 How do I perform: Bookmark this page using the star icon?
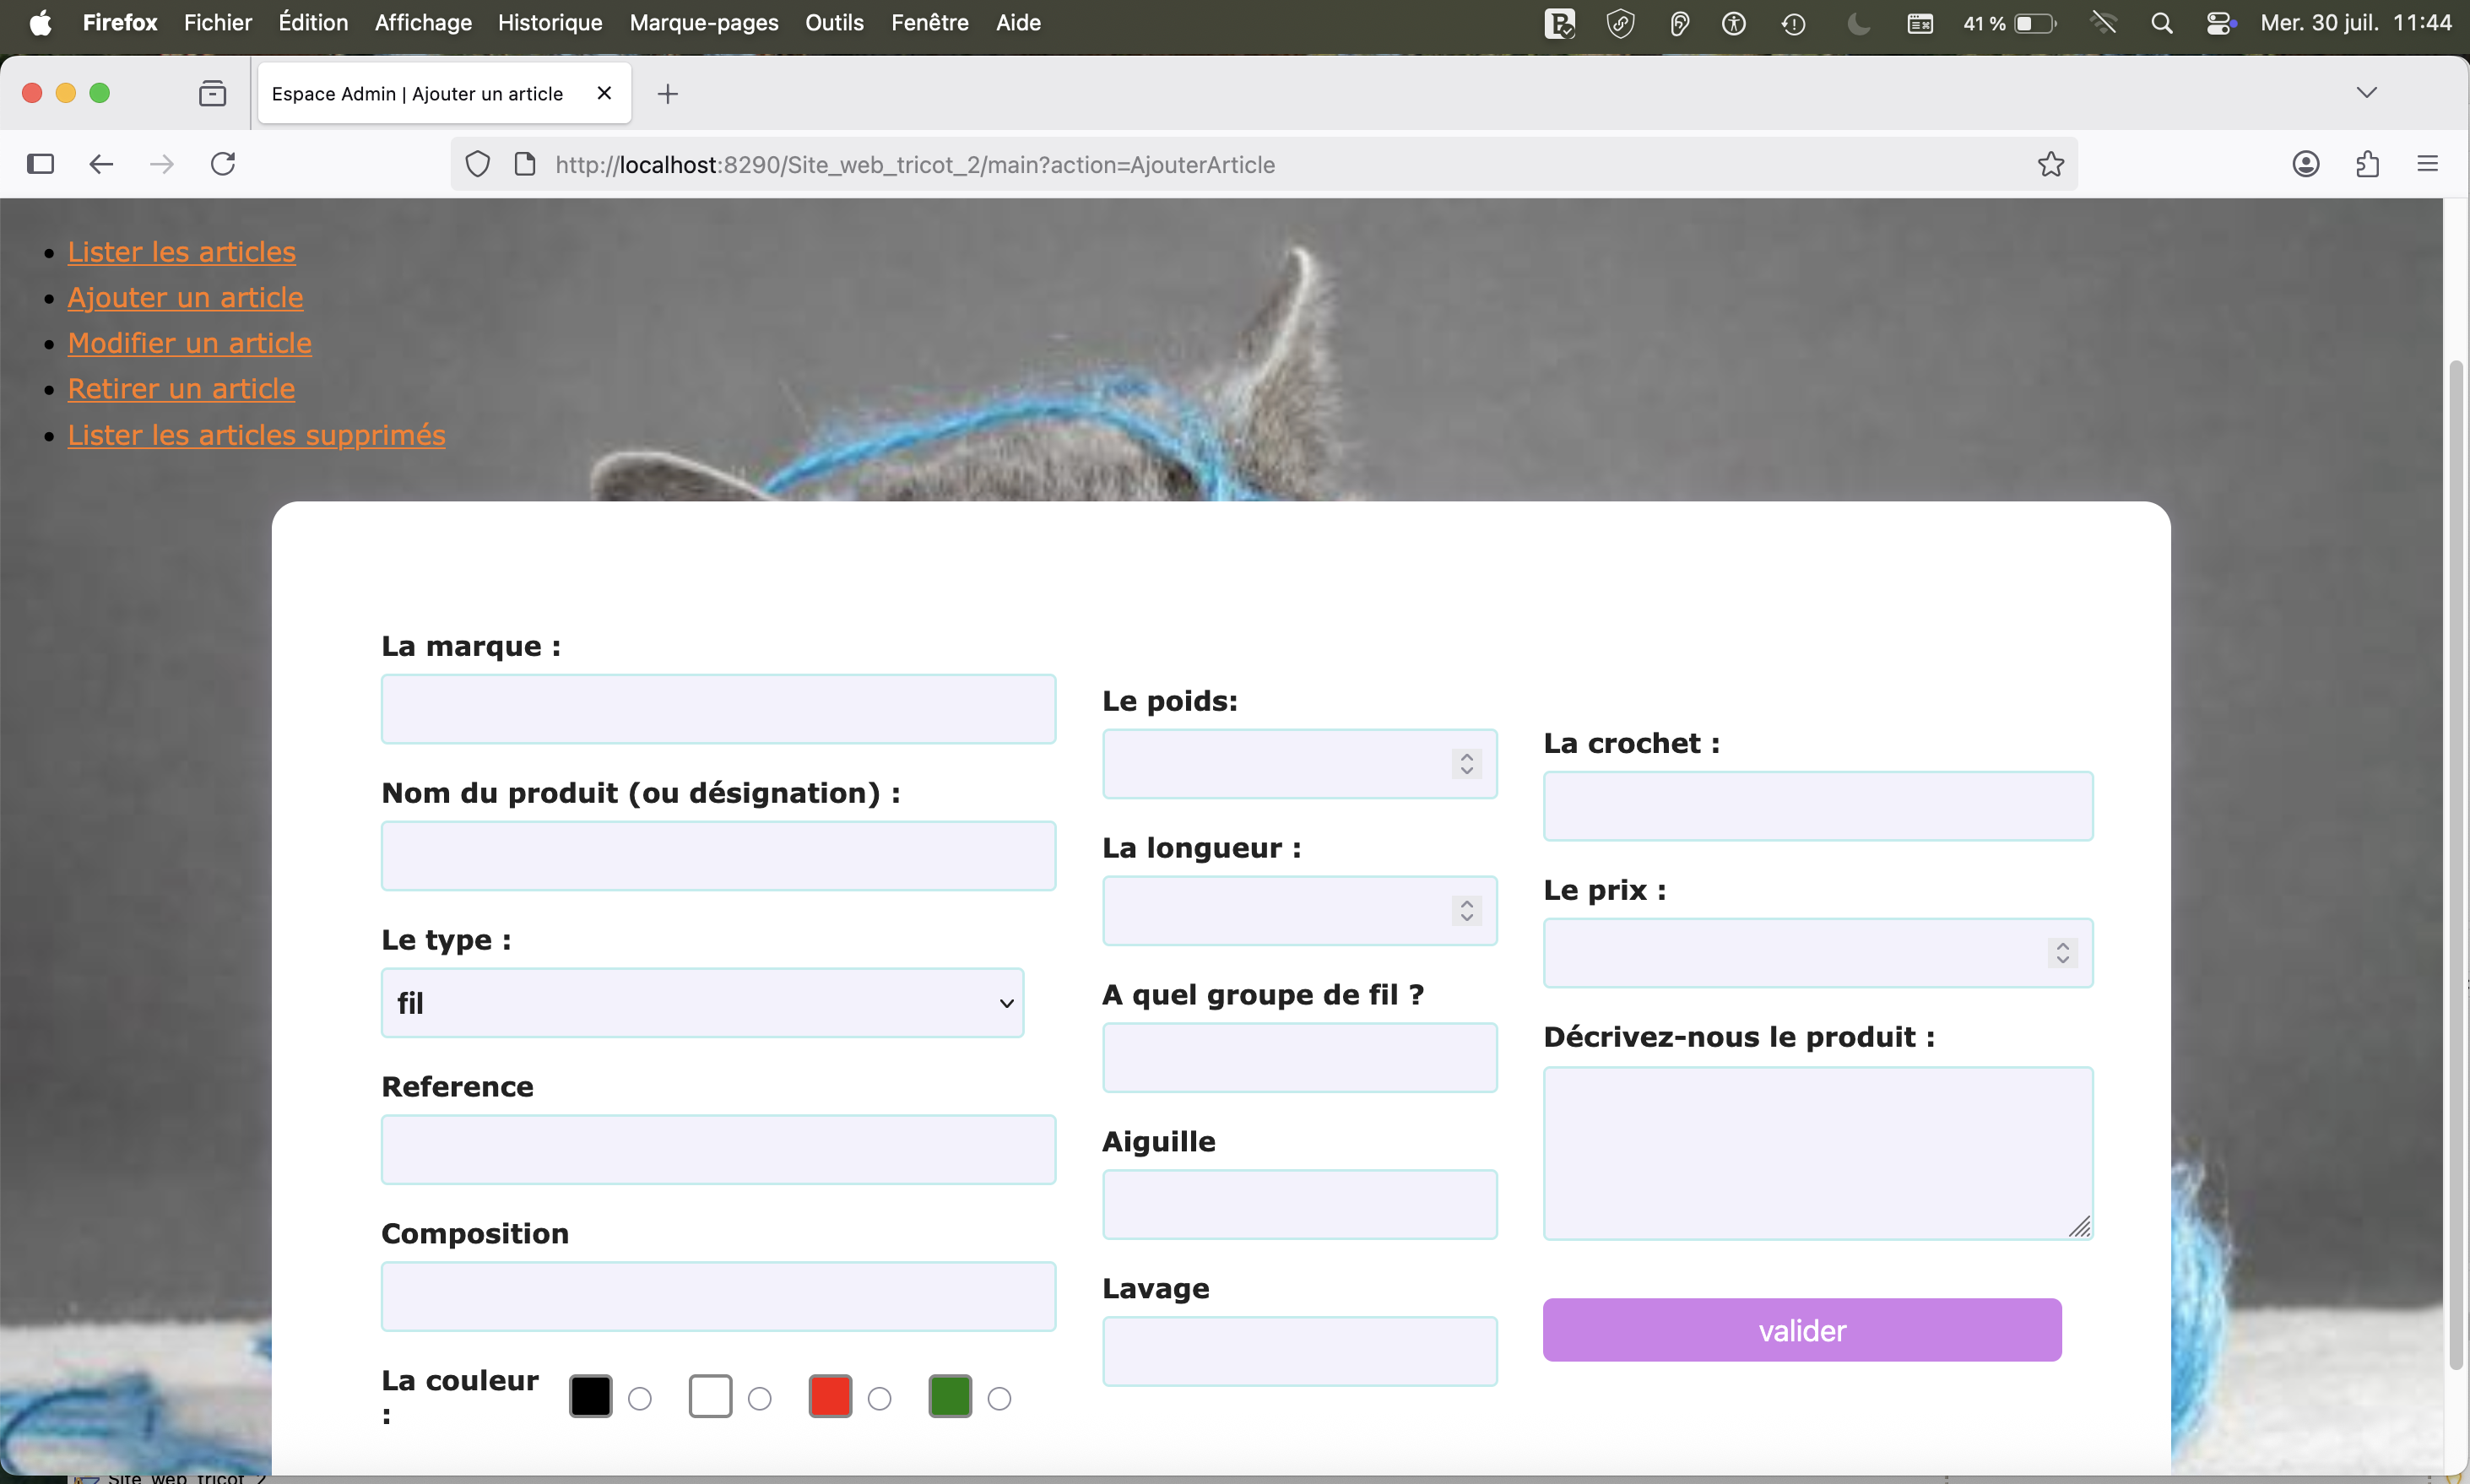coord(2050,164)
